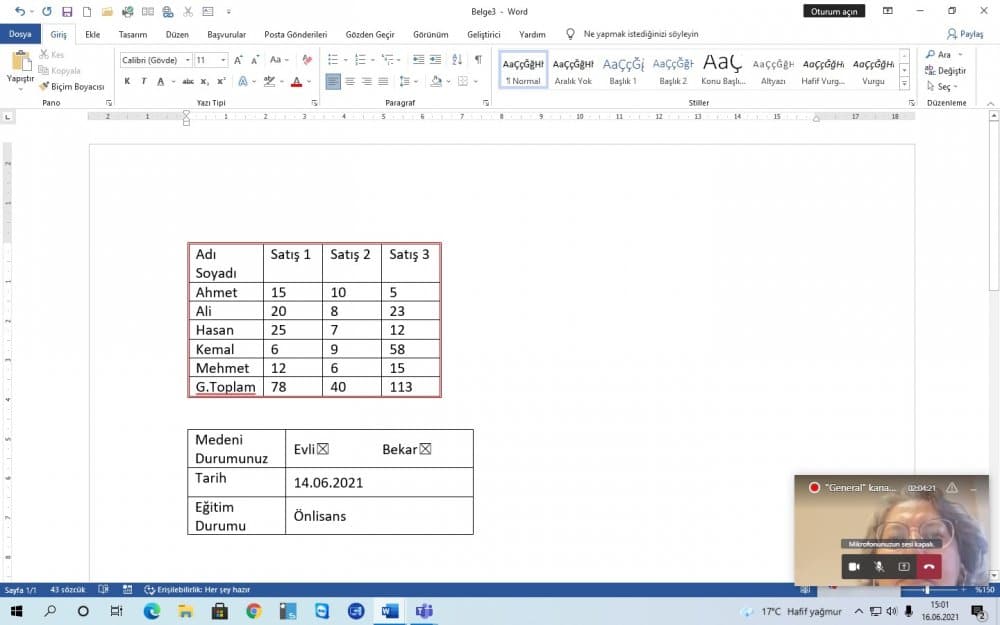This screenshot has height=625, width=1000.
Task: Open the Aa change case dropdown
Action: point(279,60)
